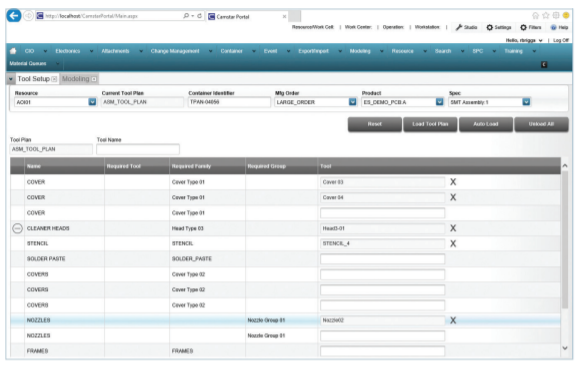Image resolution: width=580 pixels, height=371 pixels.
Task: Open the Product dropdown
Action: pos(439,102)
